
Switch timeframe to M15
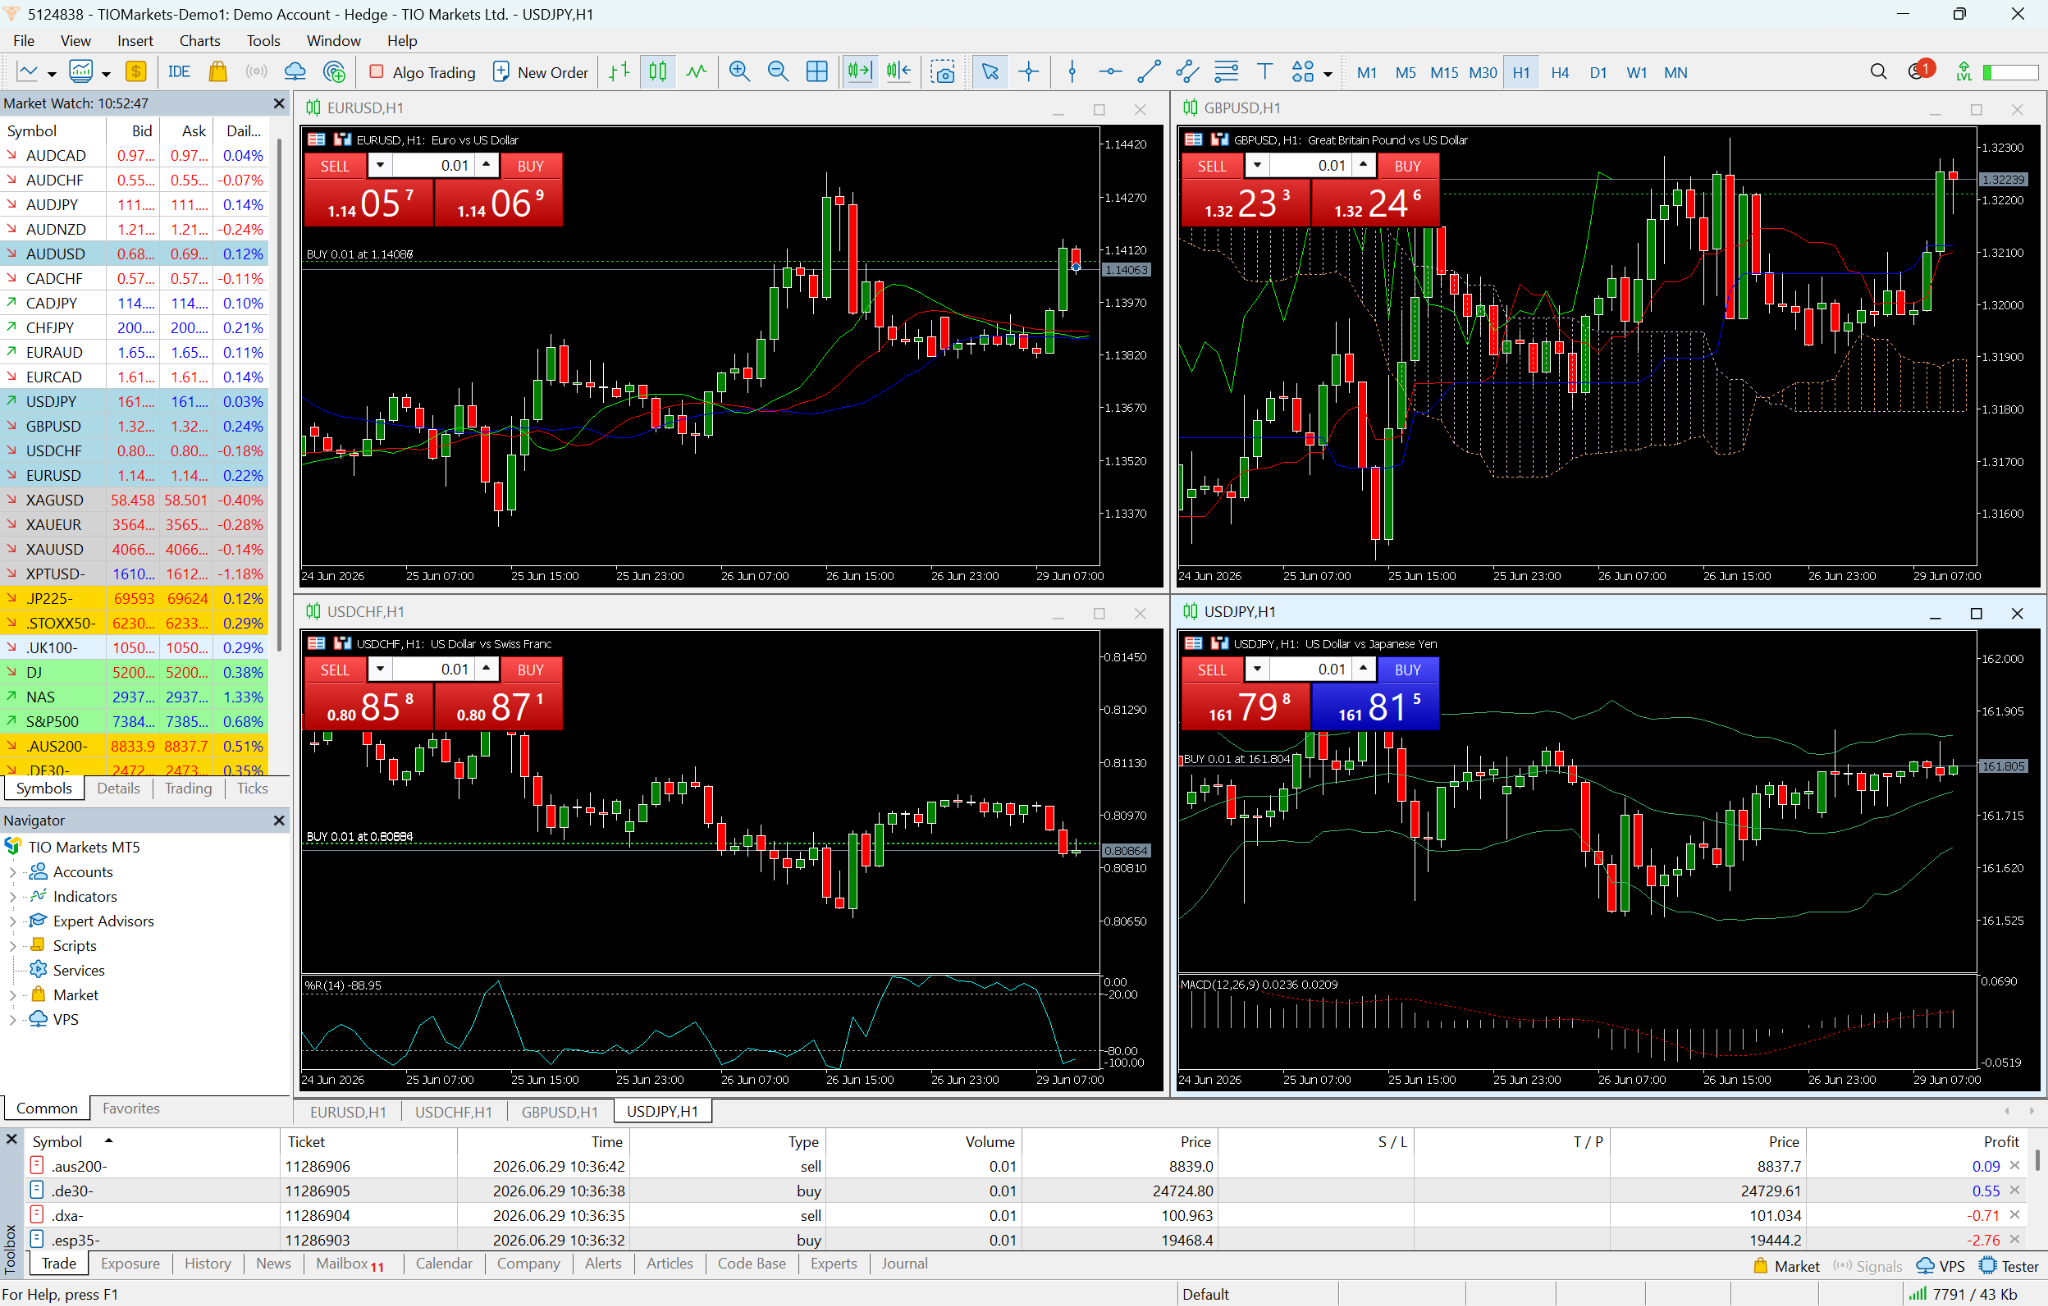[x=1444, y=72]
